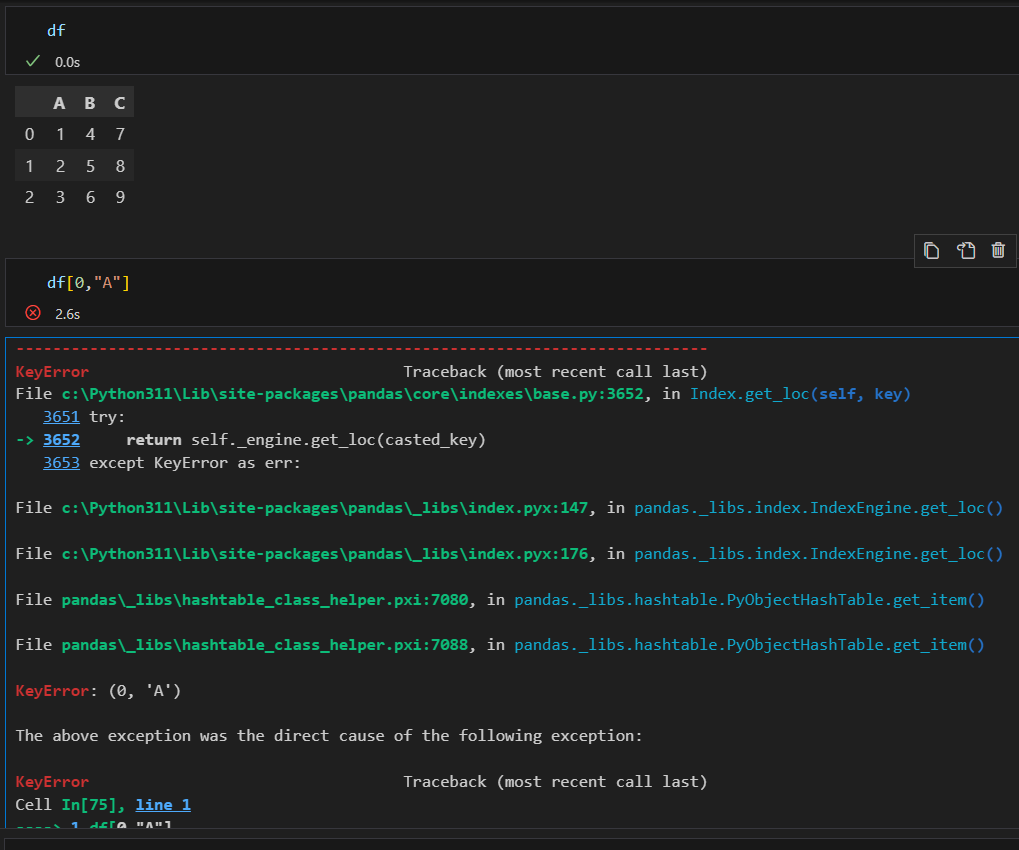
Task: Click into the code cell containing df[0,"A"]
Action: [511, 292]
